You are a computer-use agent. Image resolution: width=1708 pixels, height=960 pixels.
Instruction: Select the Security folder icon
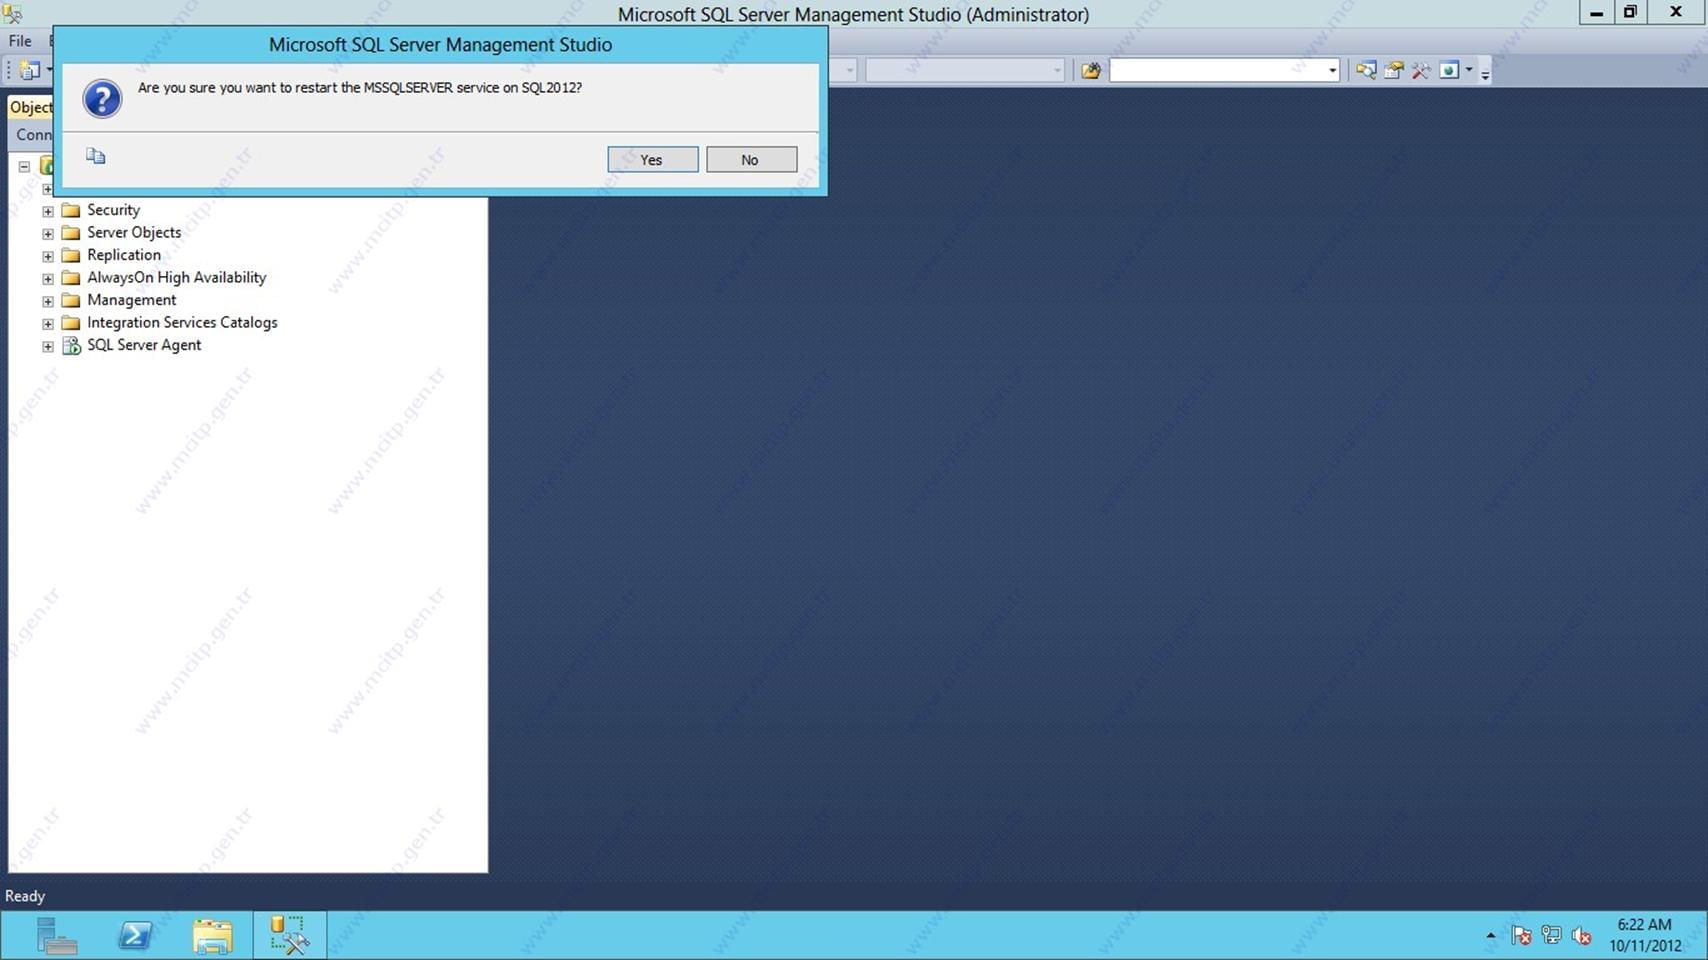[x=71, y=210]
